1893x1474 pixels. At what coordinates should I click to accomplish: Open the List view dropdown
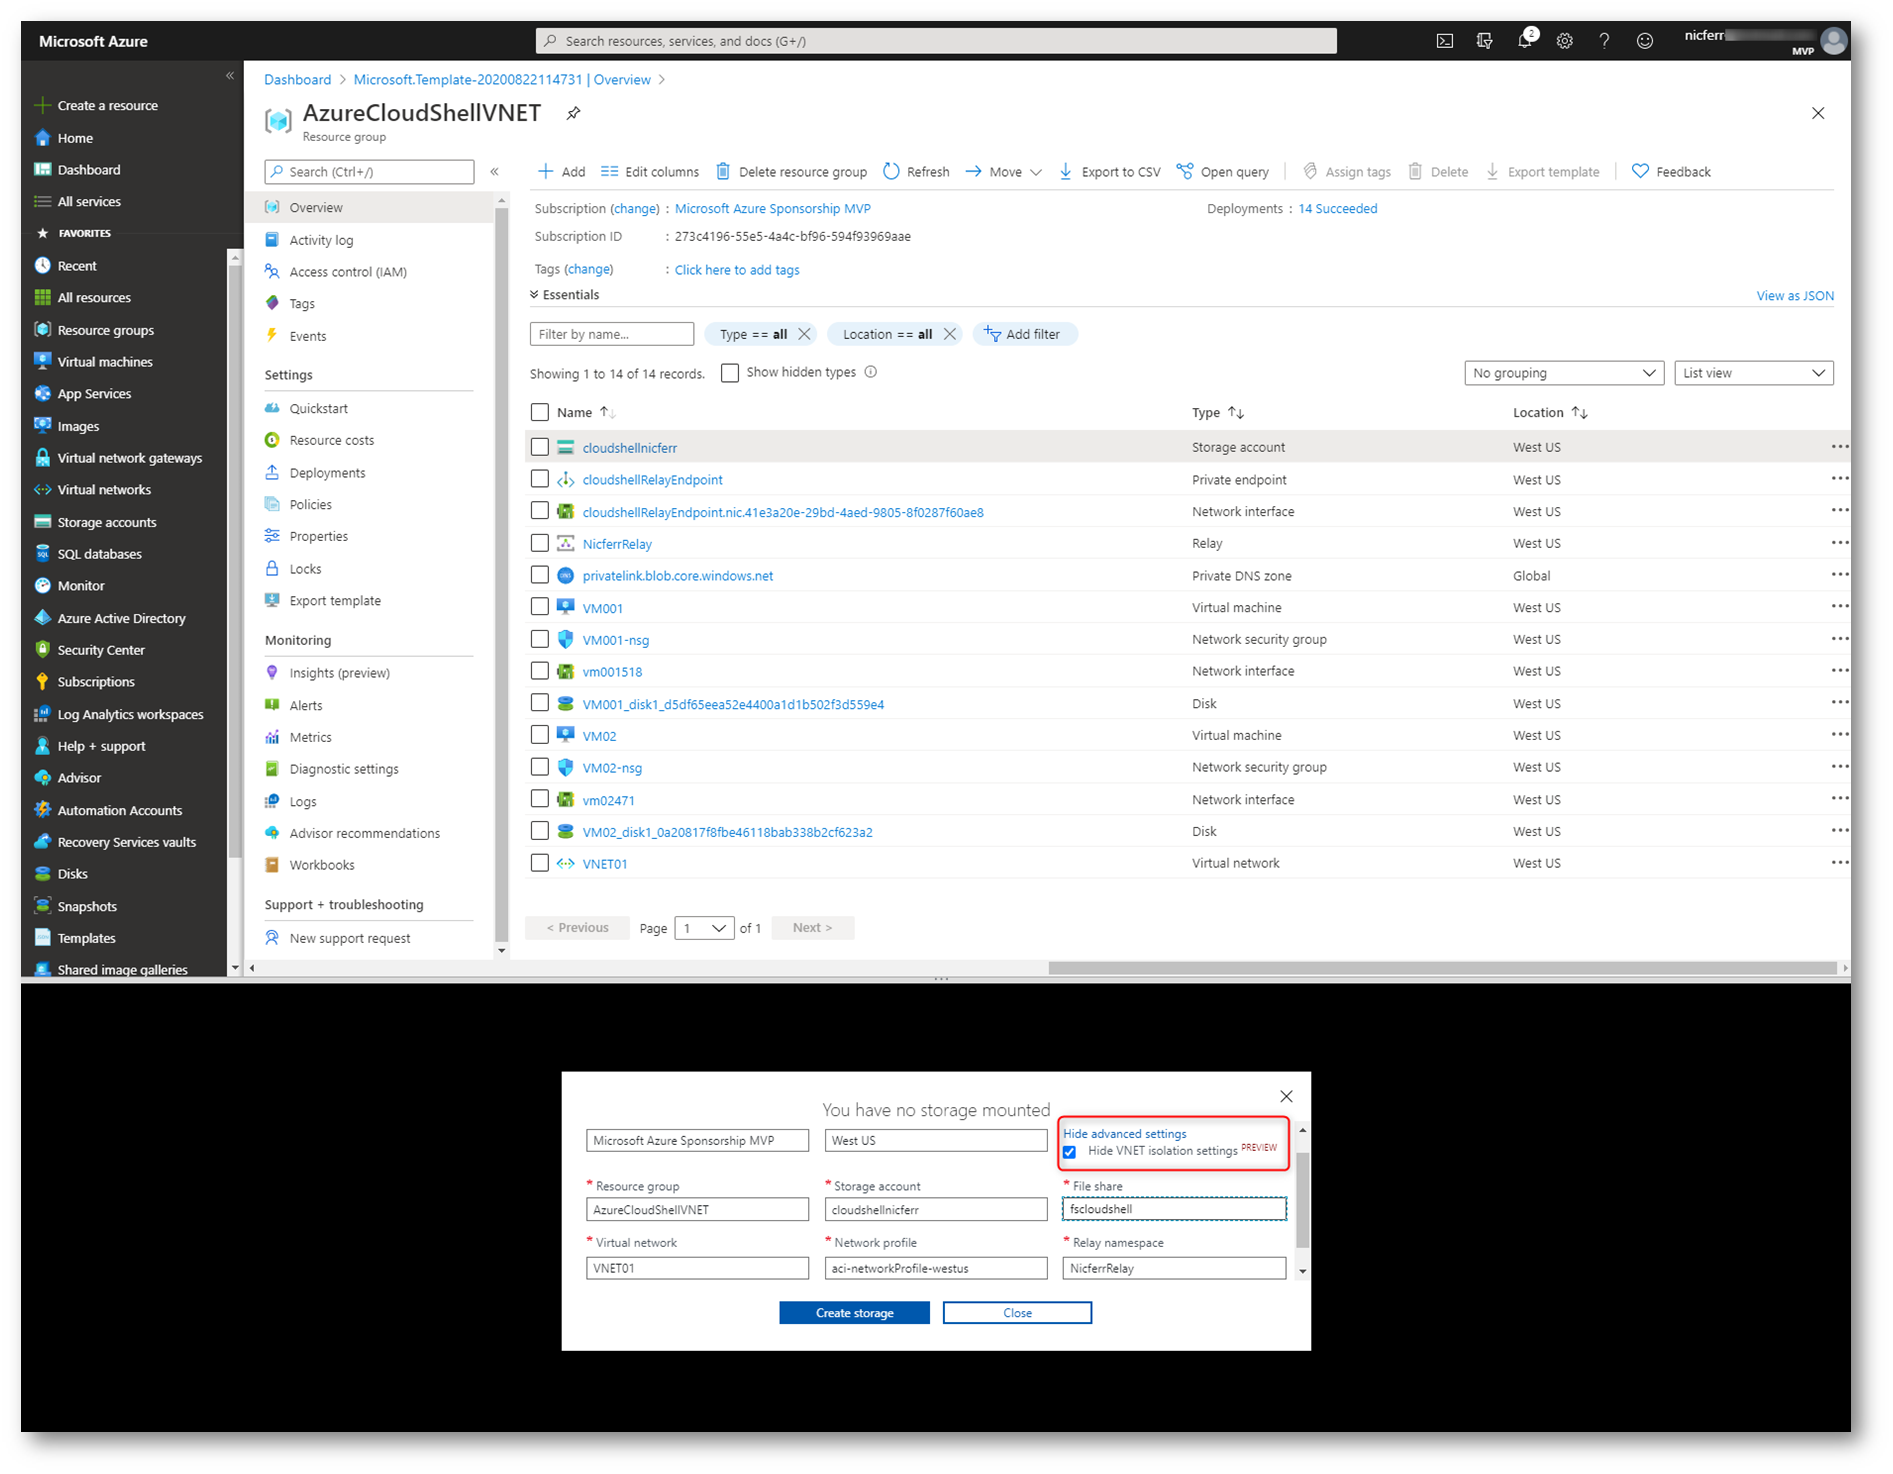(x=1754, y=373)
